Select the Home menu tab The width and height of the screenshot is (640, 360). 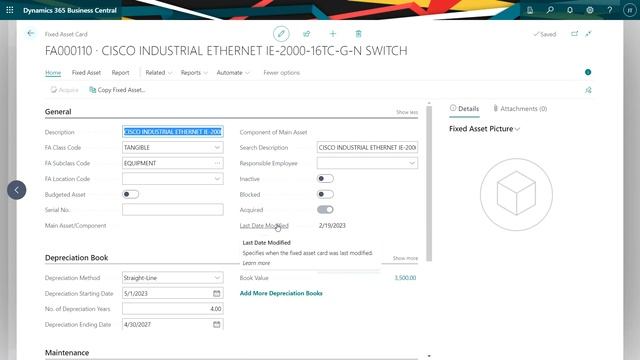(53, 73)
